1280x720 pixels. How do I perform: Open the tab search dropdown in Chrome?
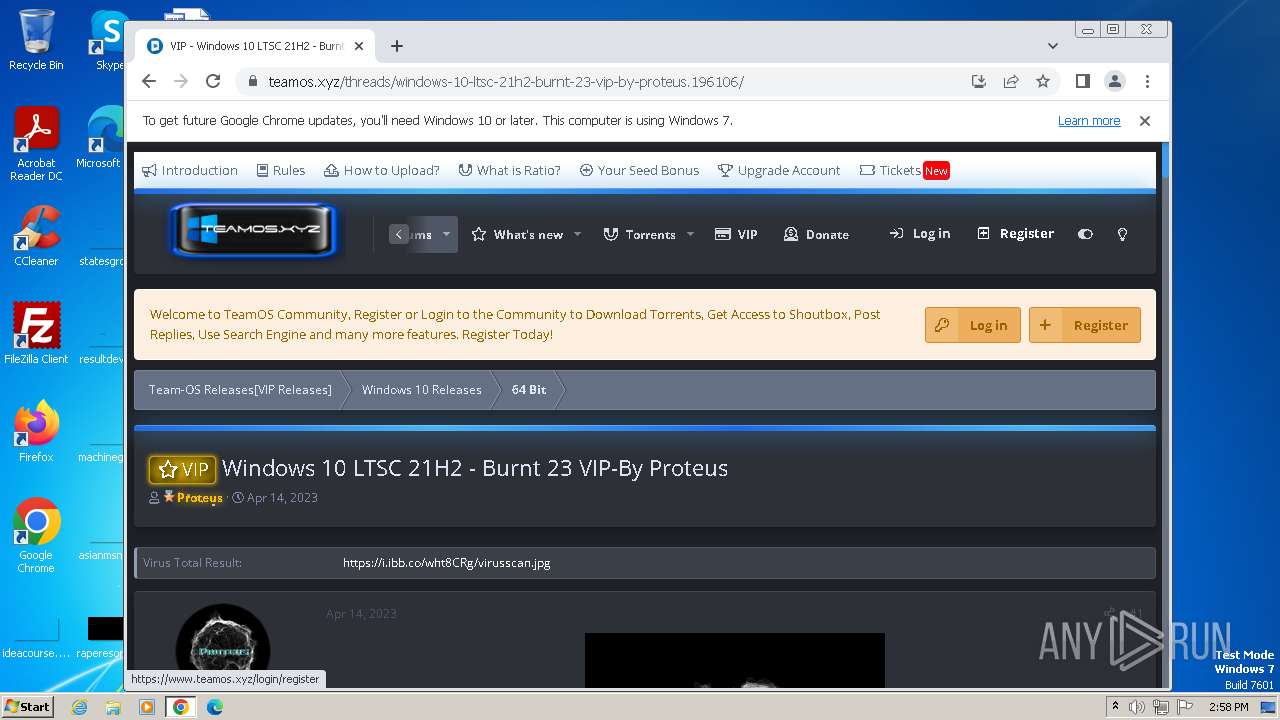1052,46
